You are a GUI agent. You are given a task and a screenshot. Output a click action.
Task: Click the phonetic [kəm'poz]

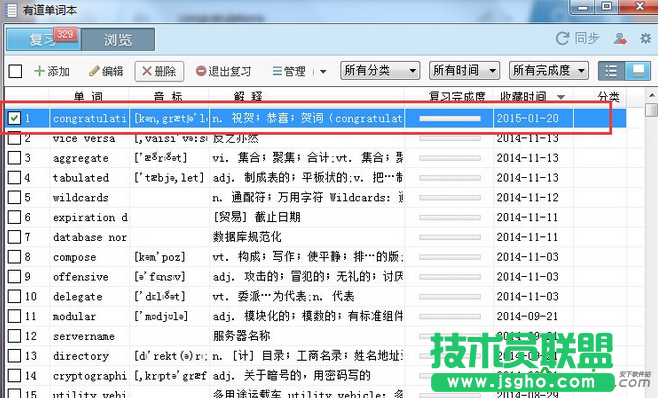(159, 257)
